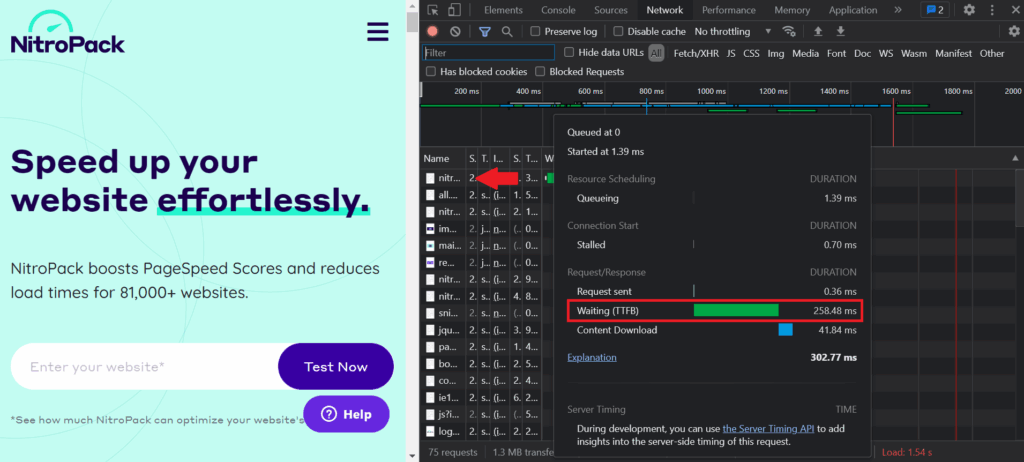Click the Waiting (TTFB) green bar
The image size is (1024, 462).
736,310
